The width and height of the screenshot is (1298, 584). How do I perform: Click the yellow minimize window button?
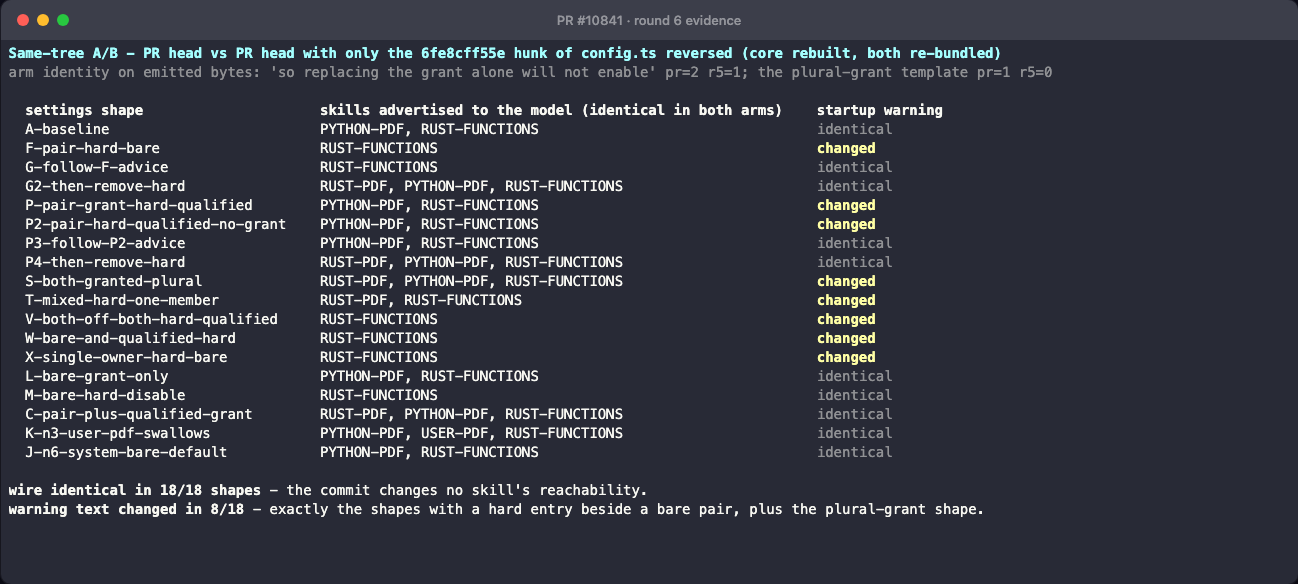[x=42, y=20]
